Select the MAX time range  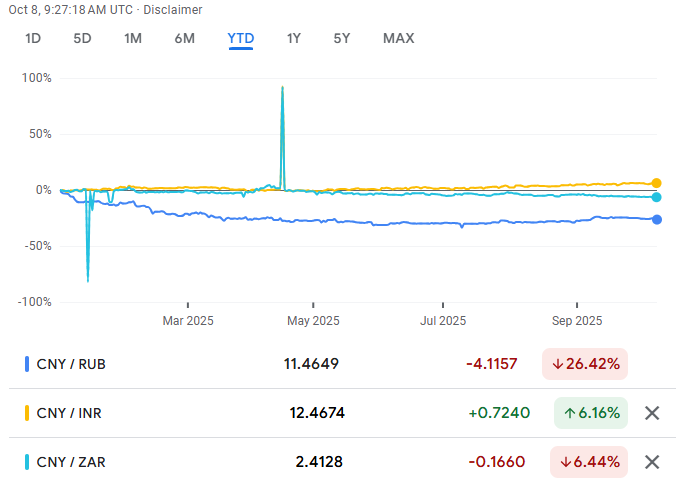pyautogui.click(x=398, y=39)
